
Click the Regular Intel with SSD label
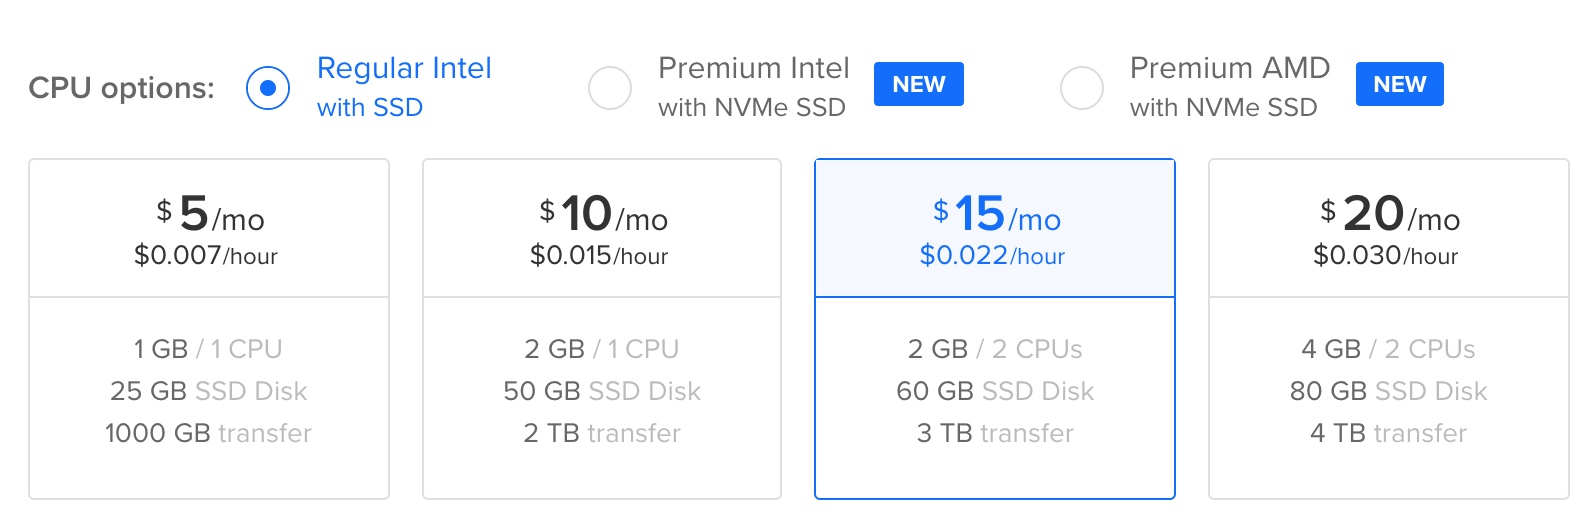pyautogui.click(x=404, y=87)
